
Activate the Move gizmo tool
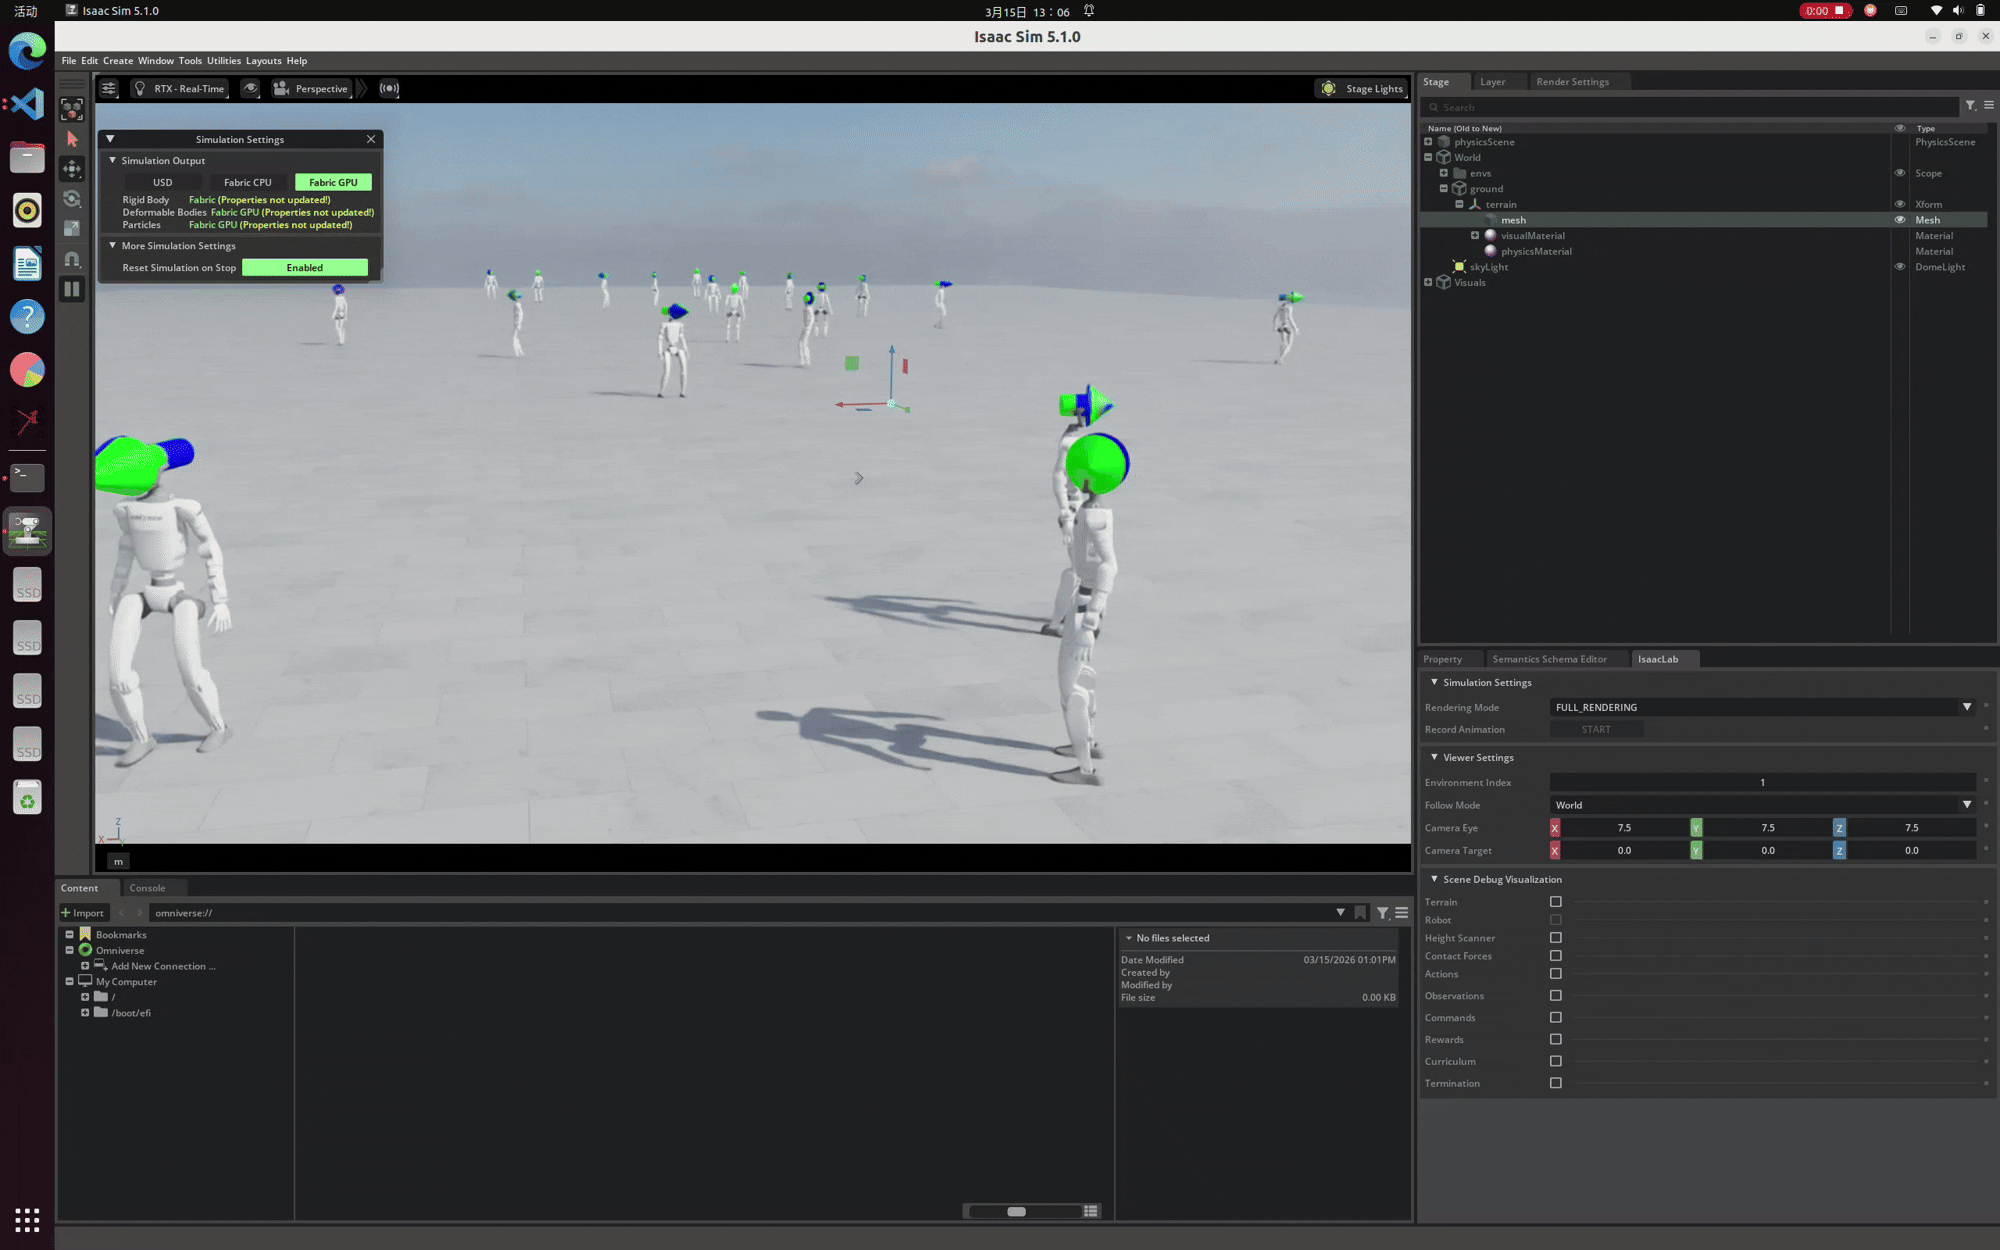pyautogui.click(x=72, y=169)
